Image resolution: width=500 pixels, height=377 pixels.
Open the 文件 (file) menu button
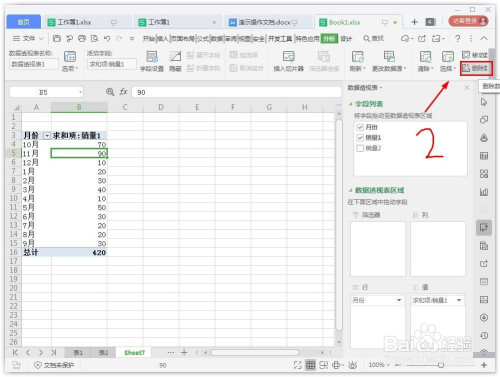tap(28, 39)
